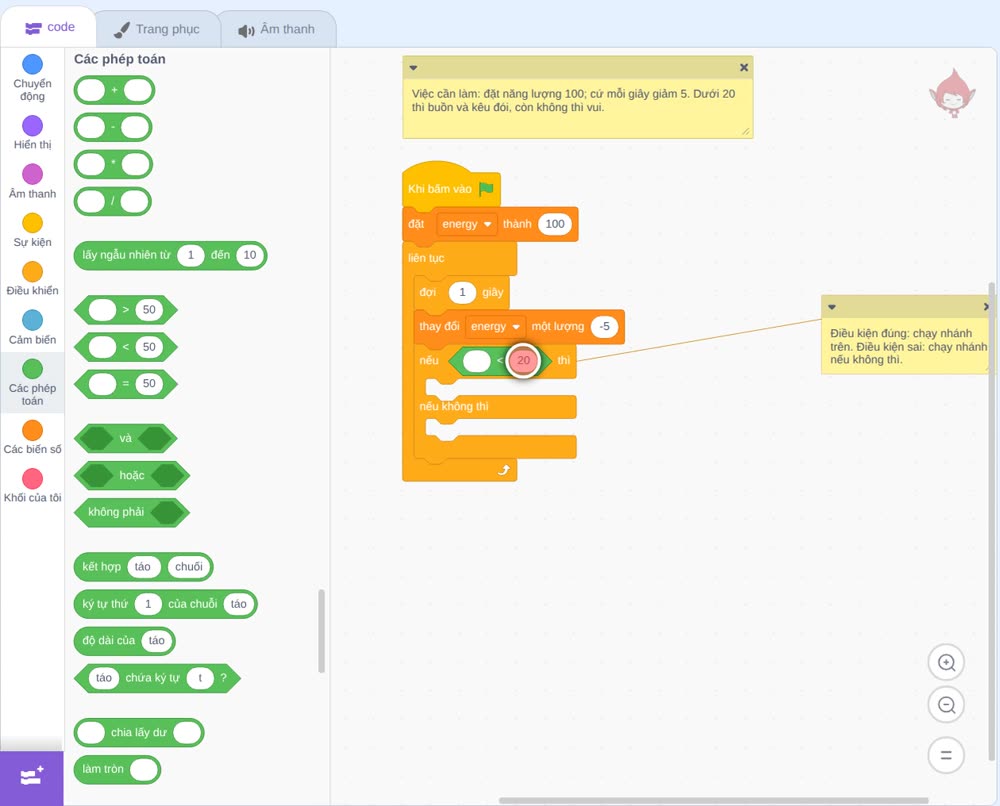Reset workspace zoom to default

[946, 755]
